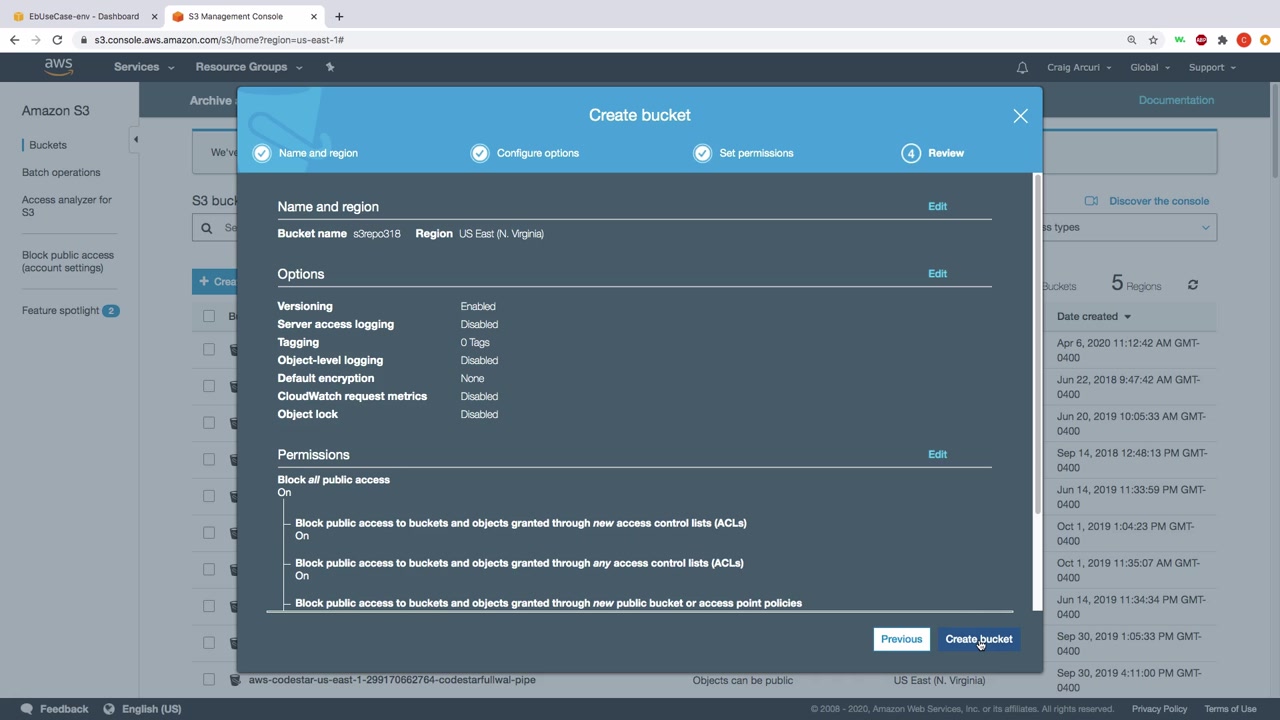Check the row created Jun 14, 2019 11:34:34 AM
The height and width of the screenshot is (720, 1280).
tap(209, 606)
